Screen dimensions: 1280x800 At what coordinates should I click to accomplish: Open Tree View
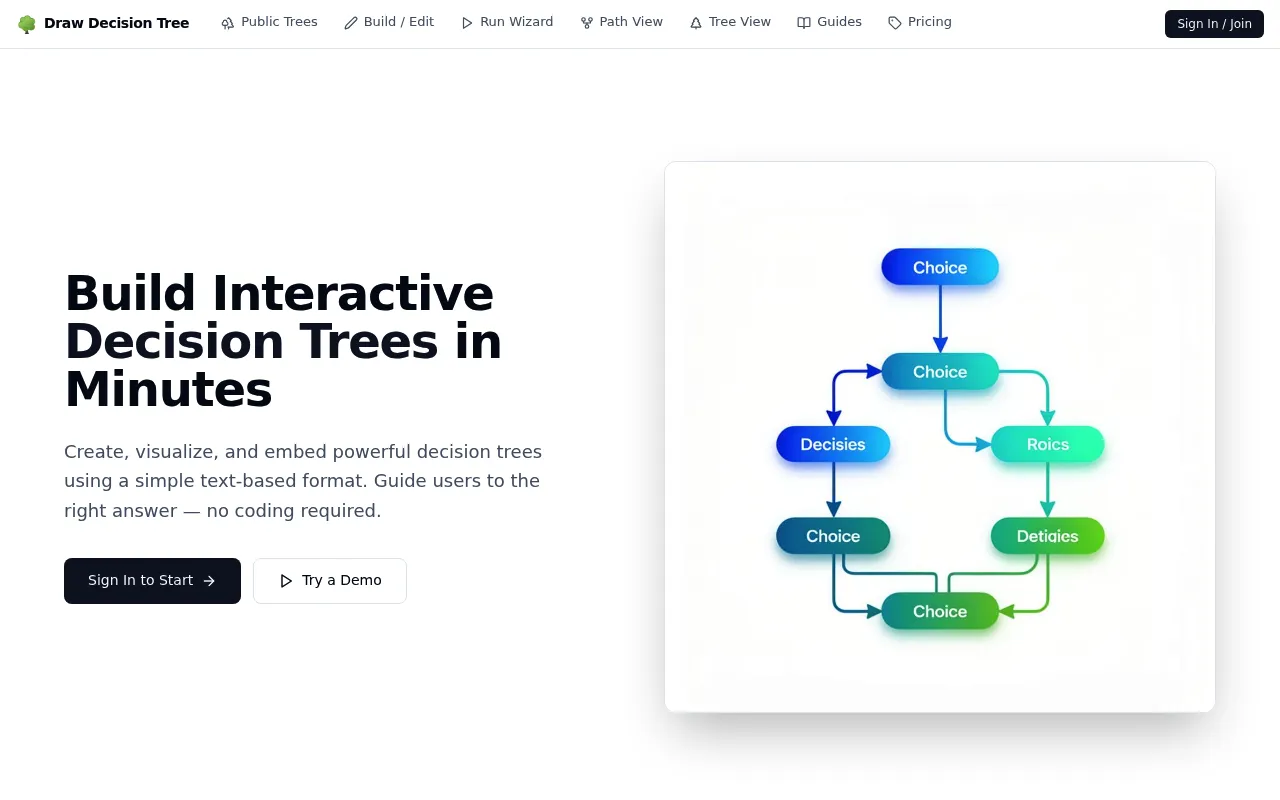730,22
